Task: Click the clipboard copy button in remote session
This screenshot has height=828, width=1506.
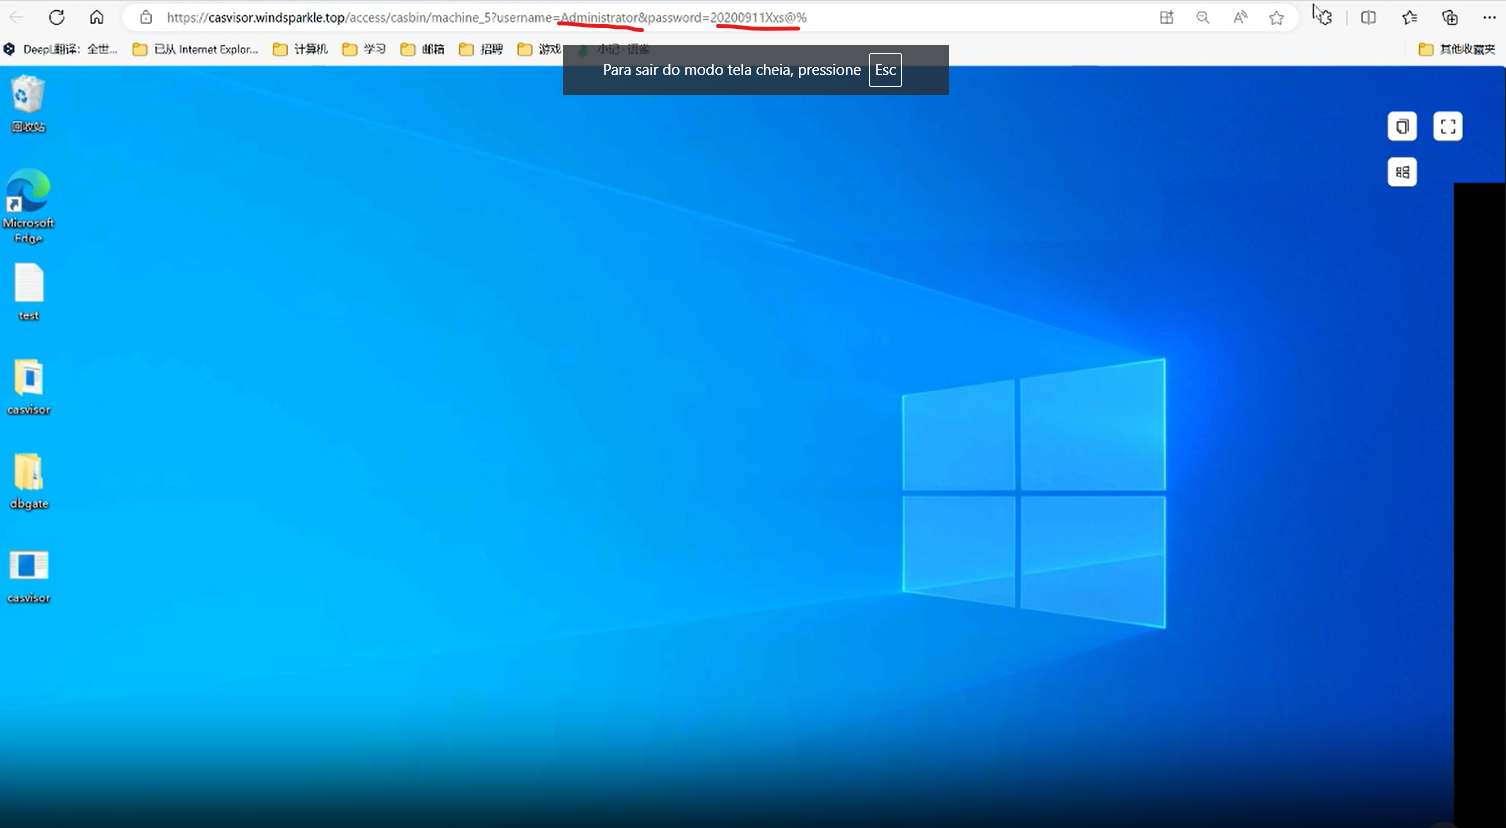Action: (1402, 126)
